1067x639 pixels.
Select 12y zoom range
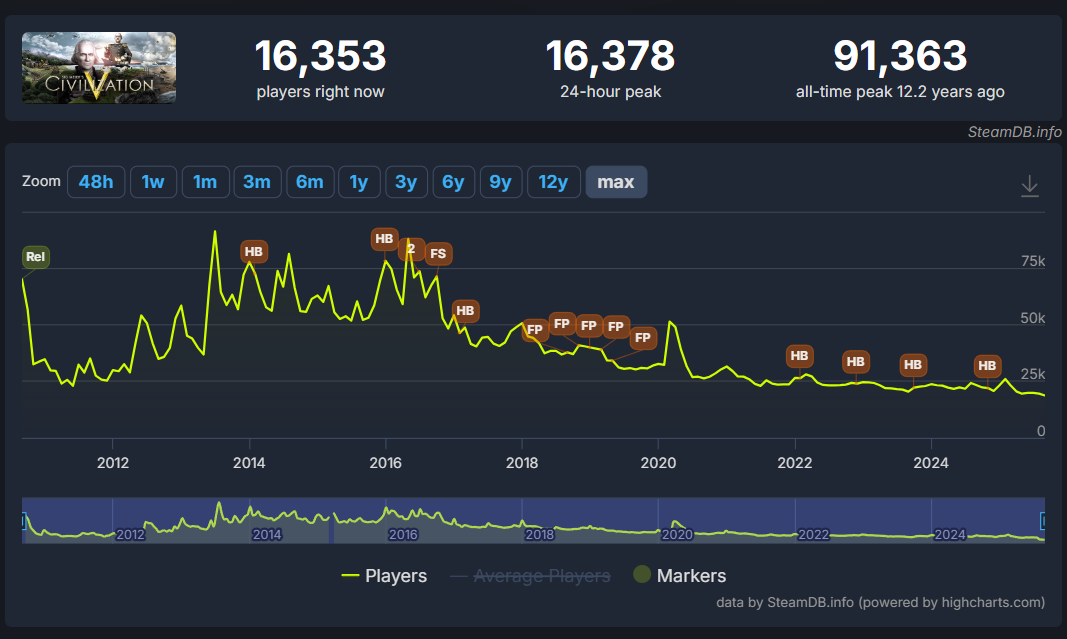553,182
